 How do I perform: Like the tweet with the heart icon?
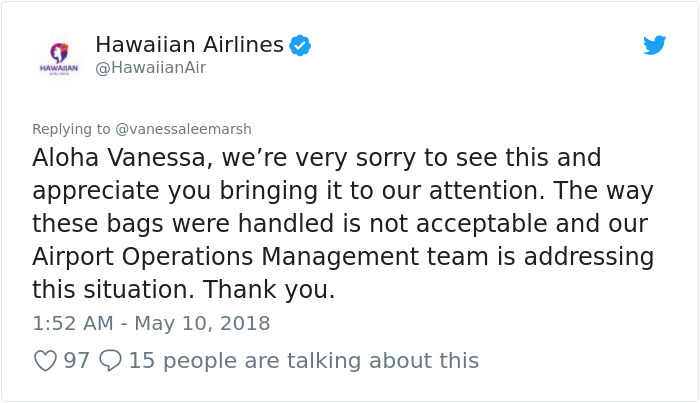click(45, 360)
